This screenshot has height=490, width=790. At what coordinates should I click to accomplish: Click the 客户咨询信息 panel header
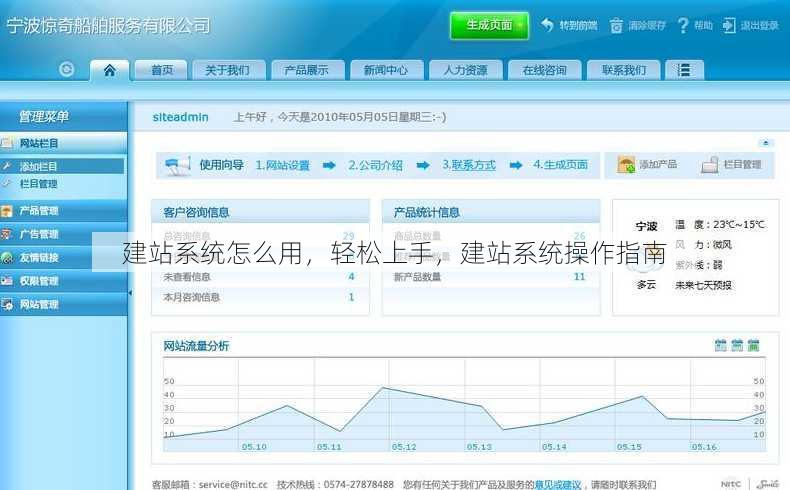click(260, 212)
